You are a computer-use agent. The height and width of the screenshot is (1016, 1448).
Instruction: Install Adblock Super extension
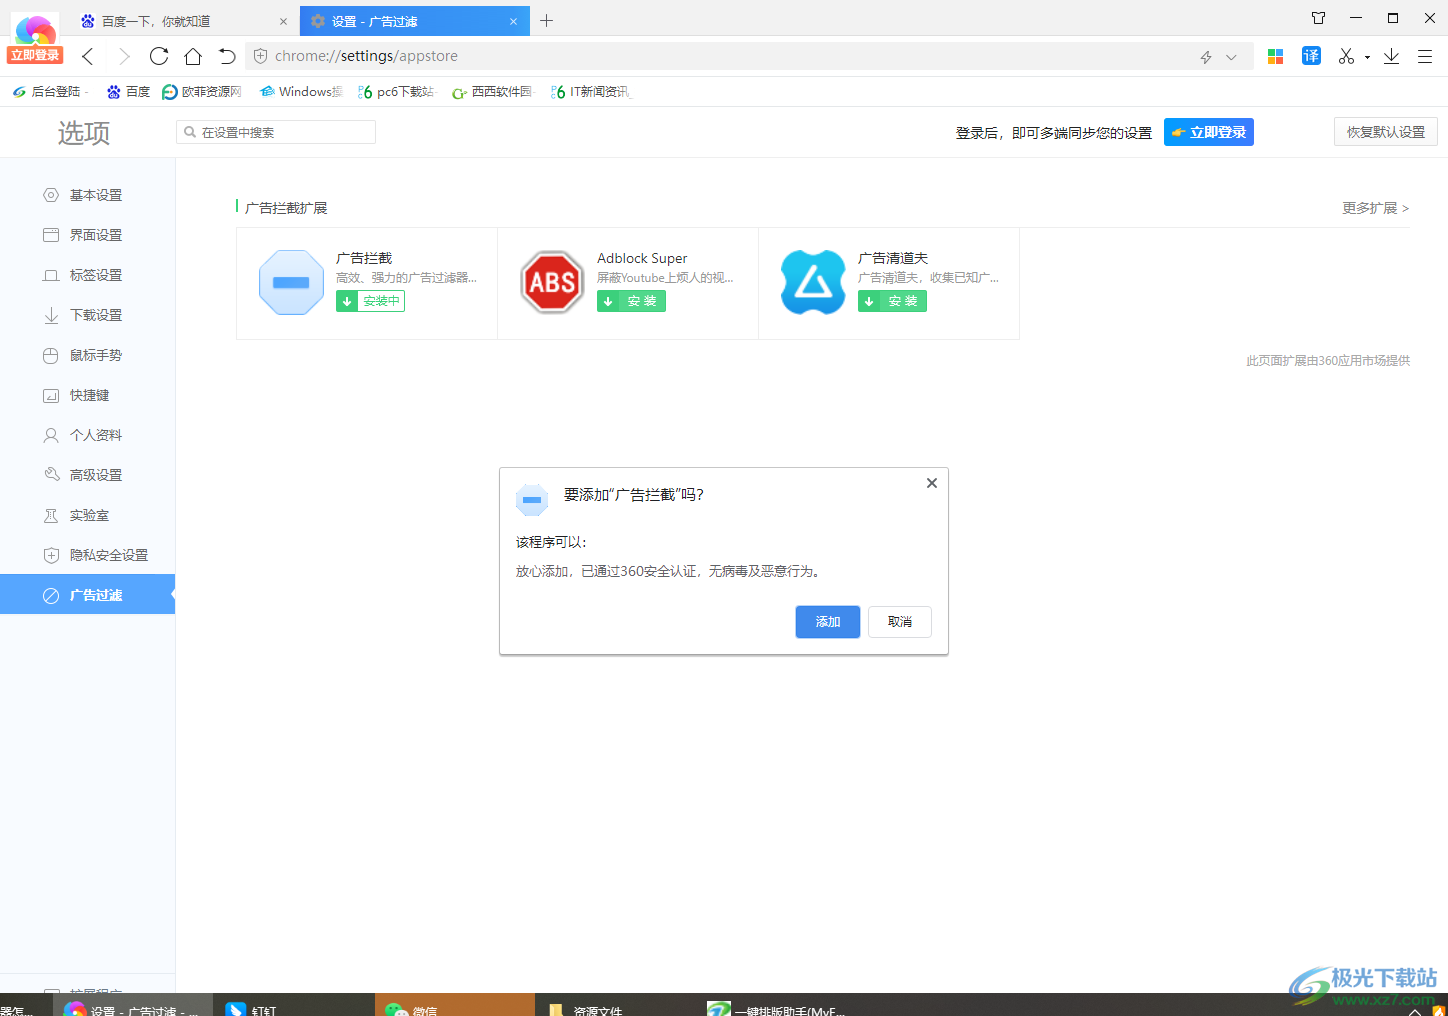point(631,301)
